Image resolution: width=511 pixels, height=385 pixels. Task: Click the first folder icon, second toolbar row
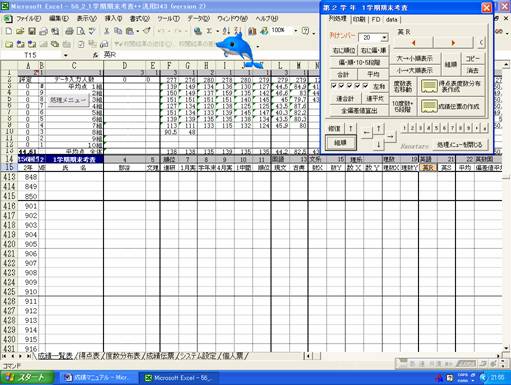click(9, 44)
